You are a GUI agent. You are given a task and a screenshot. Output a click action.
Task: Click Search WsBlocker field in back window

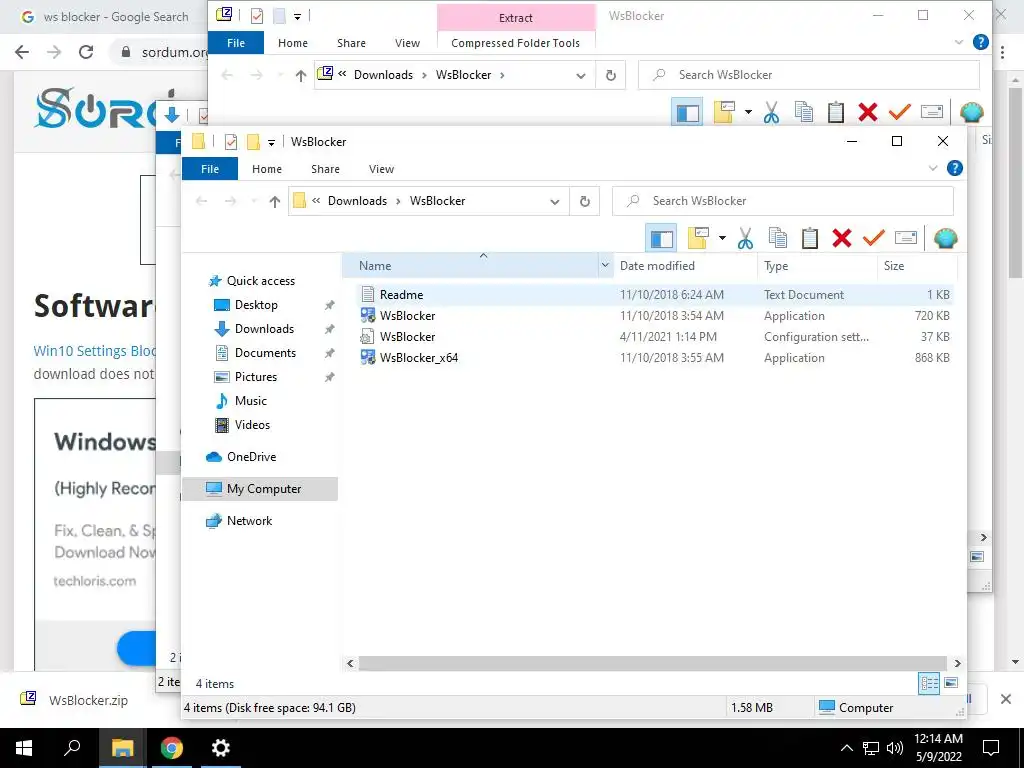pos(808,75)
